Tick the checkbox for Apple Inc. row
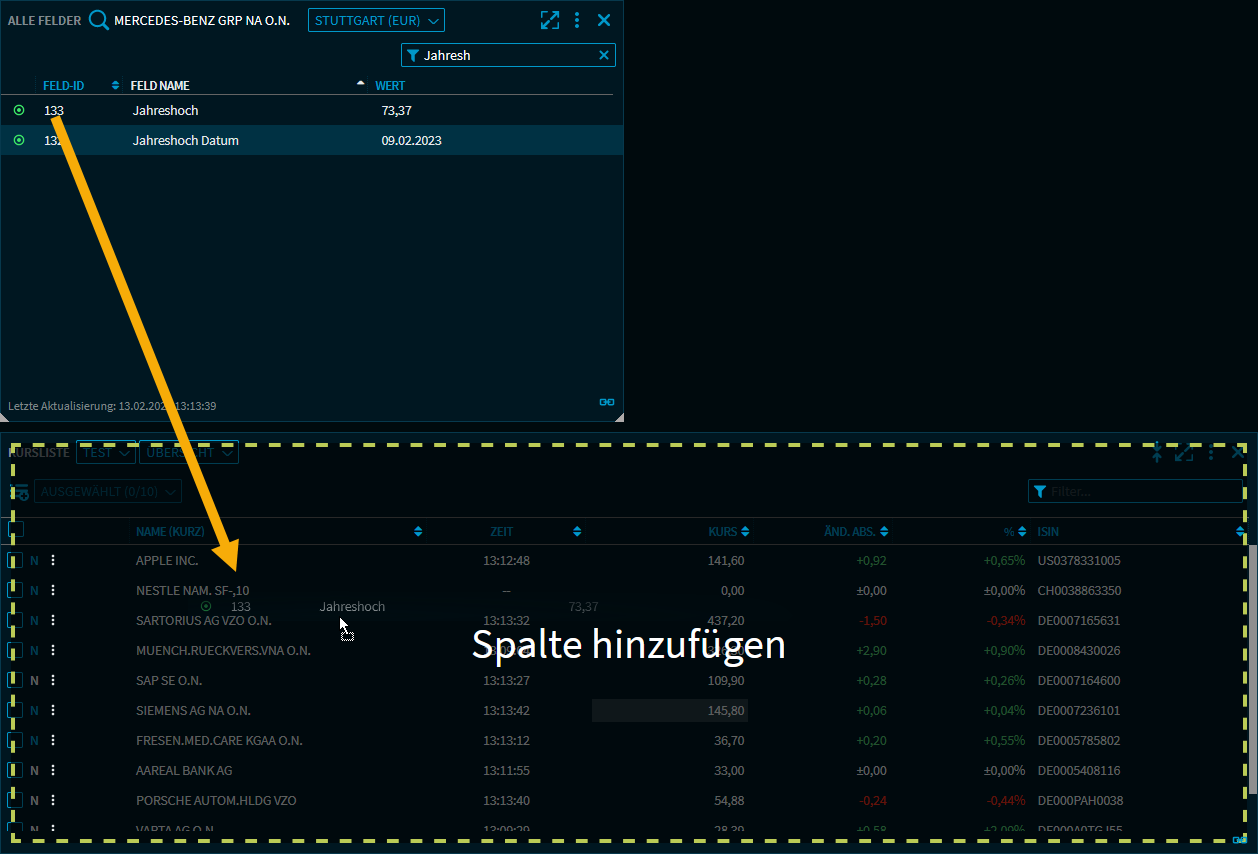The image size is (1258, 854). click(x=15, y=561)
